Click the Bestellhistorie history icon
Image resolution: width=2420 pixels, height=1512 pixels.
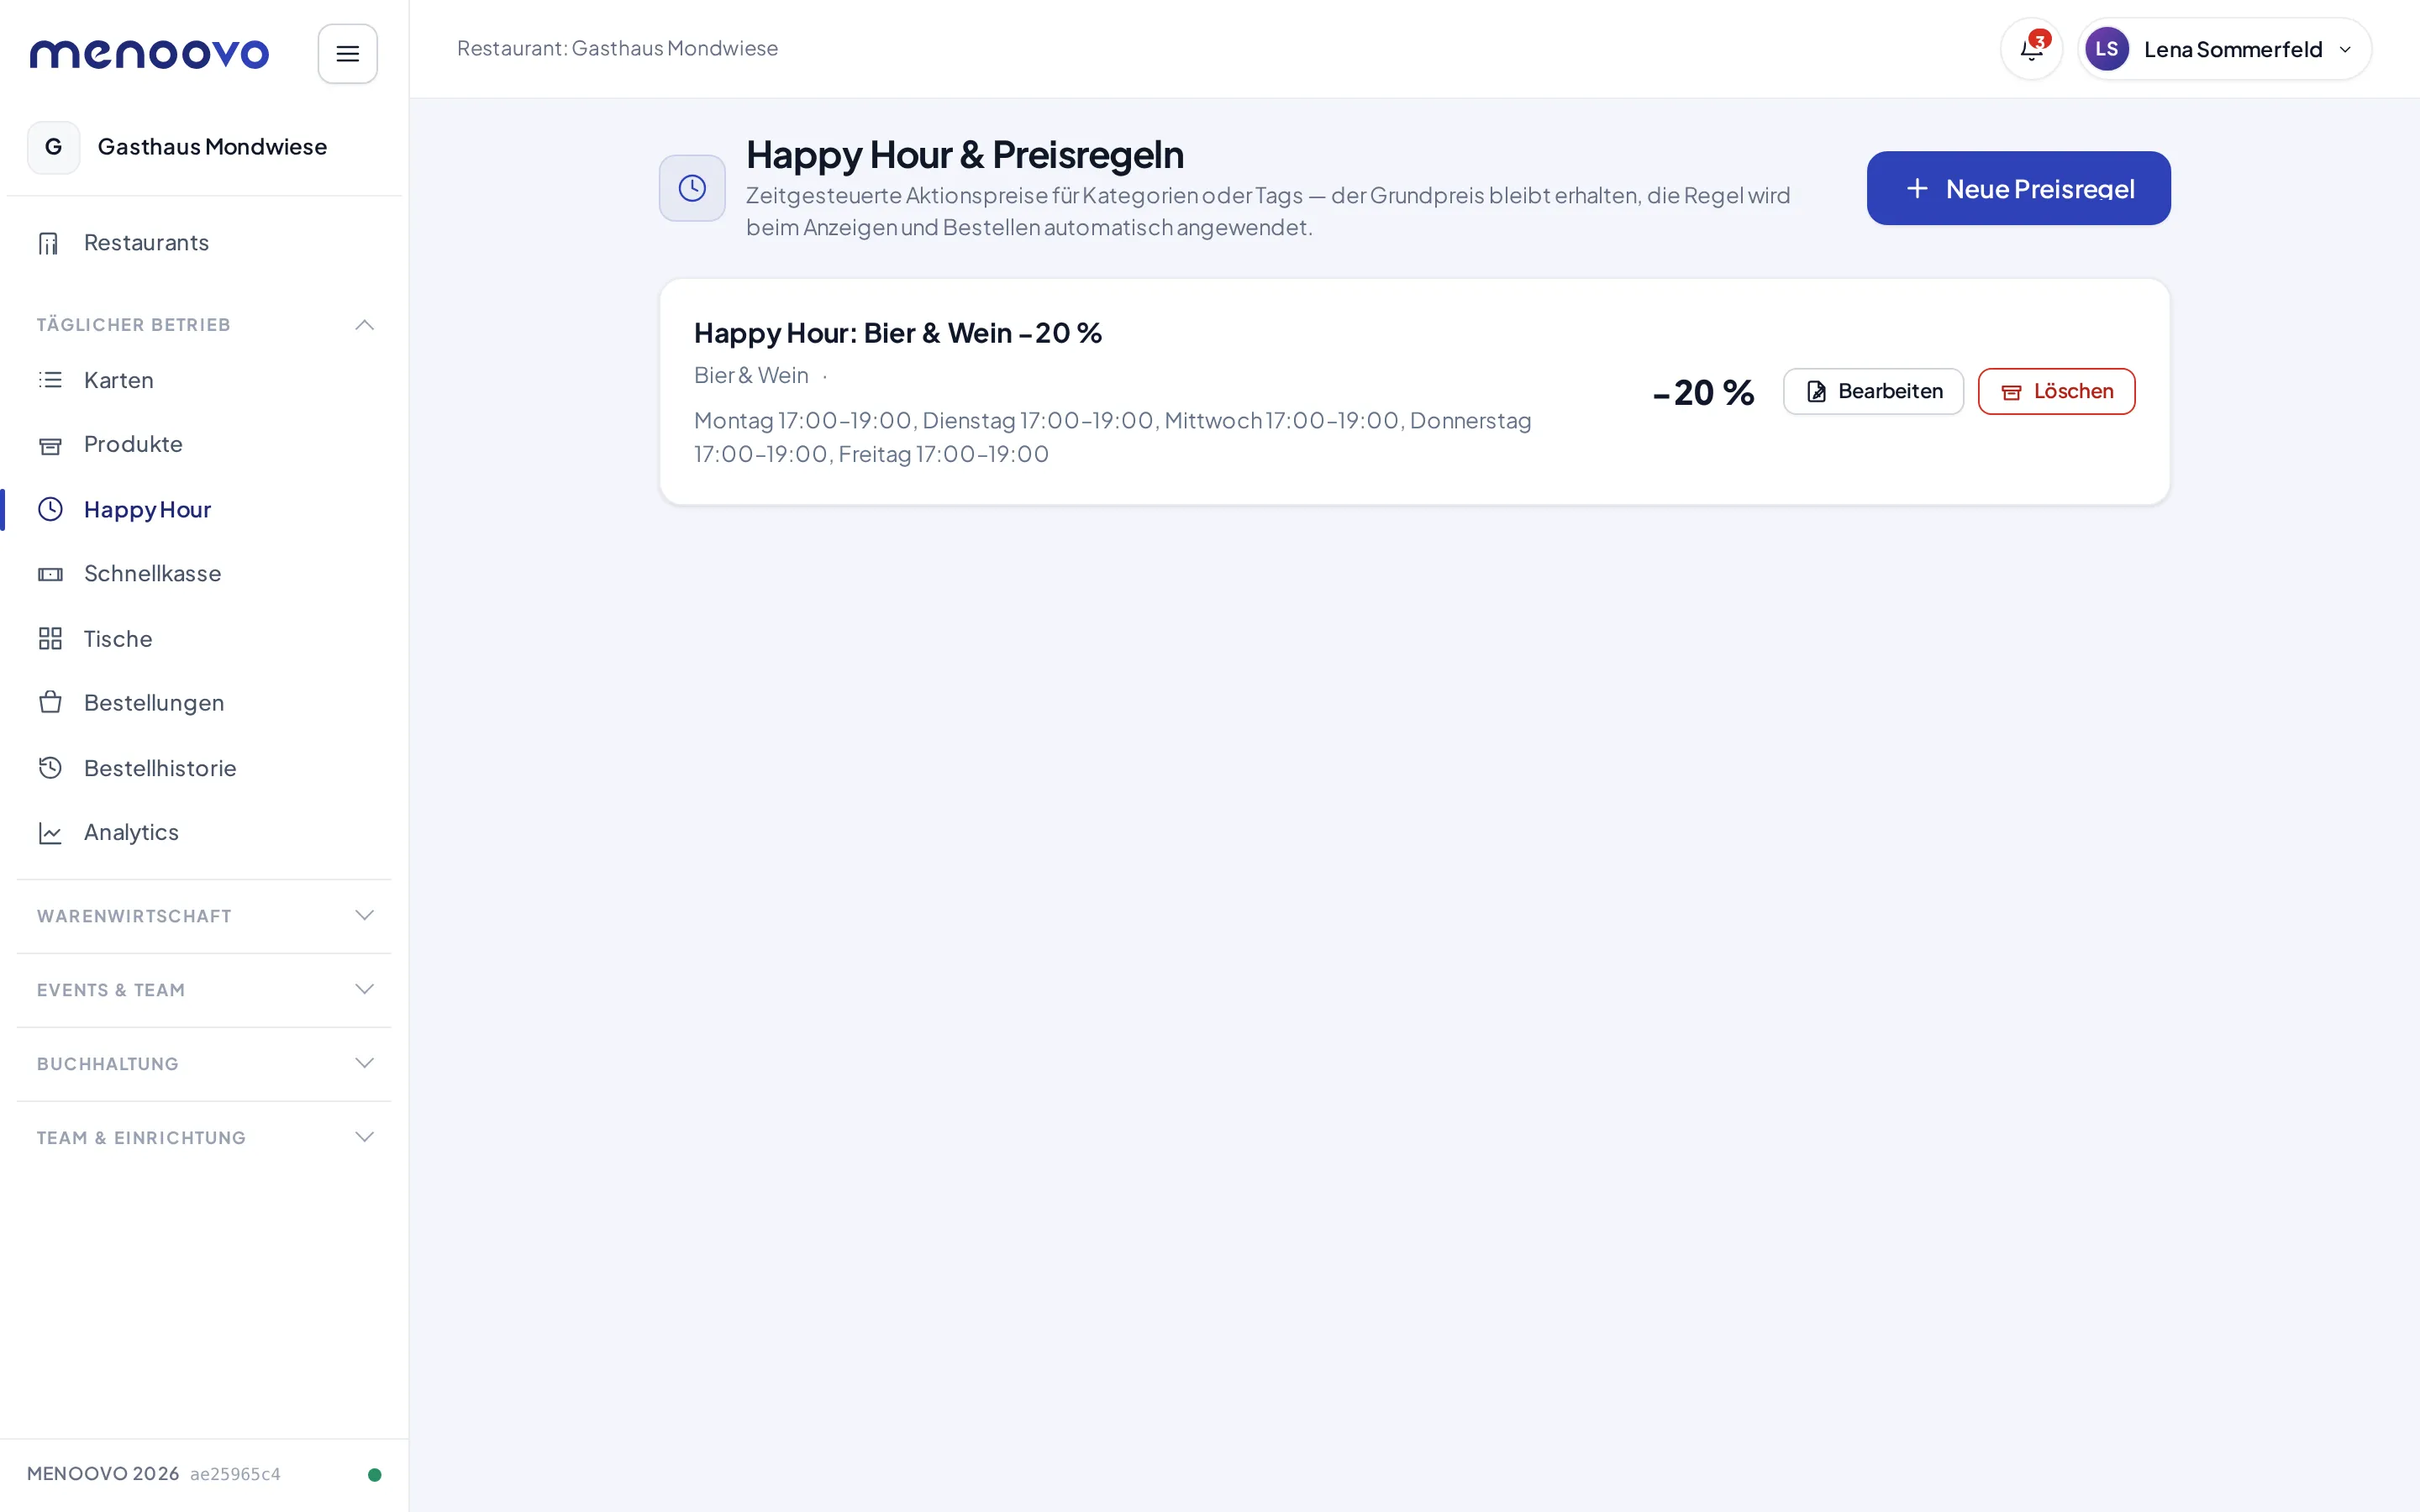click(50, 767)
